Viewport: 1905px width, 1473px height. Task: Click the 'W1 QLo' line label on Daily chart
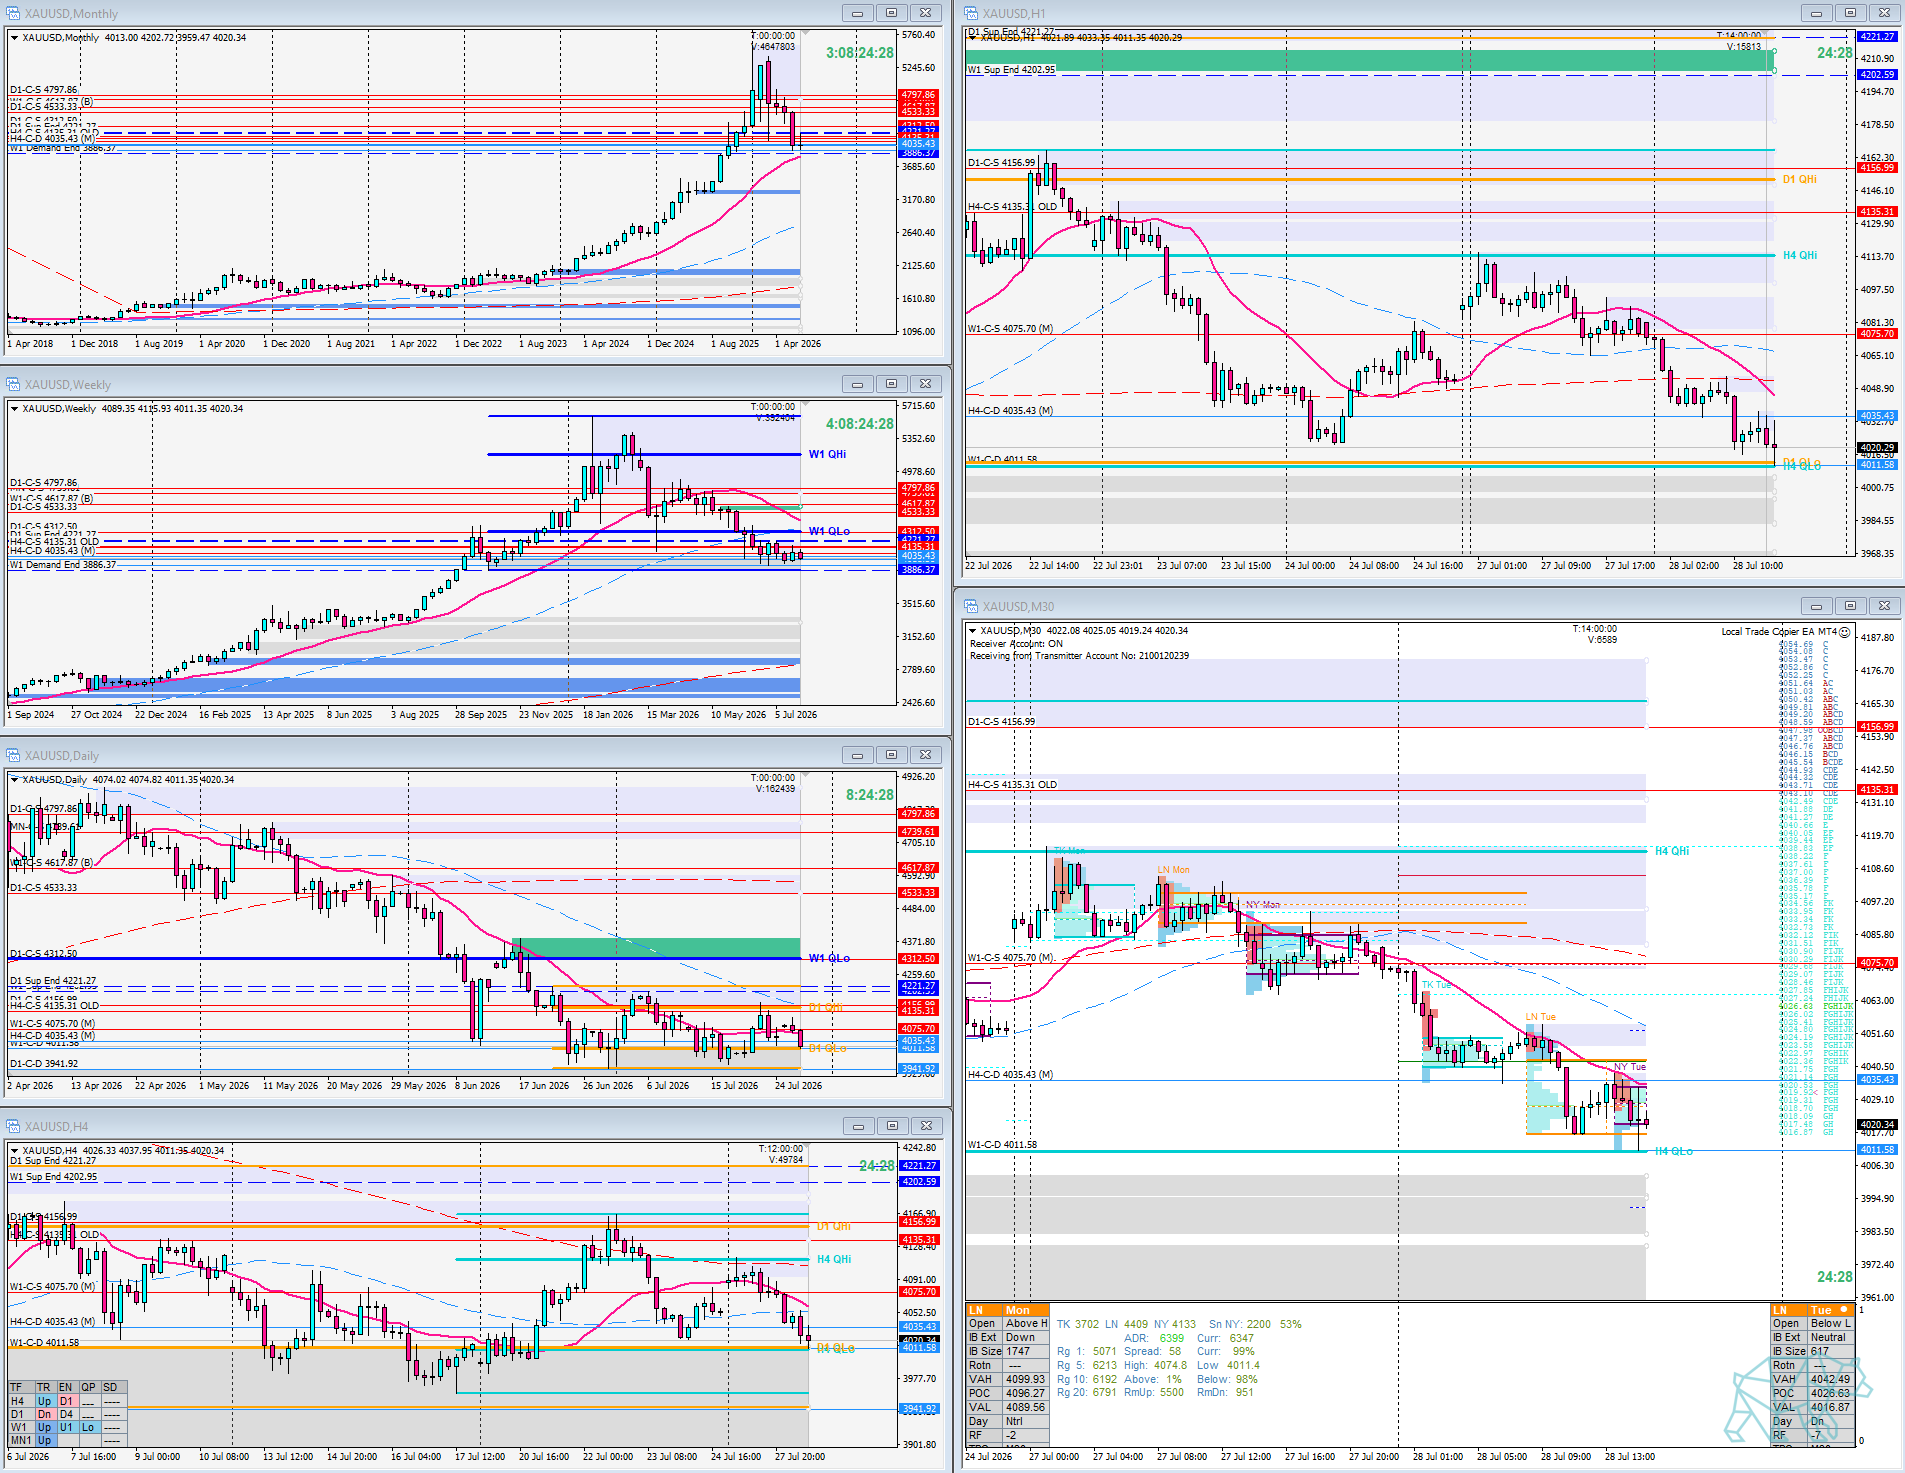click(x=829, y=958)
